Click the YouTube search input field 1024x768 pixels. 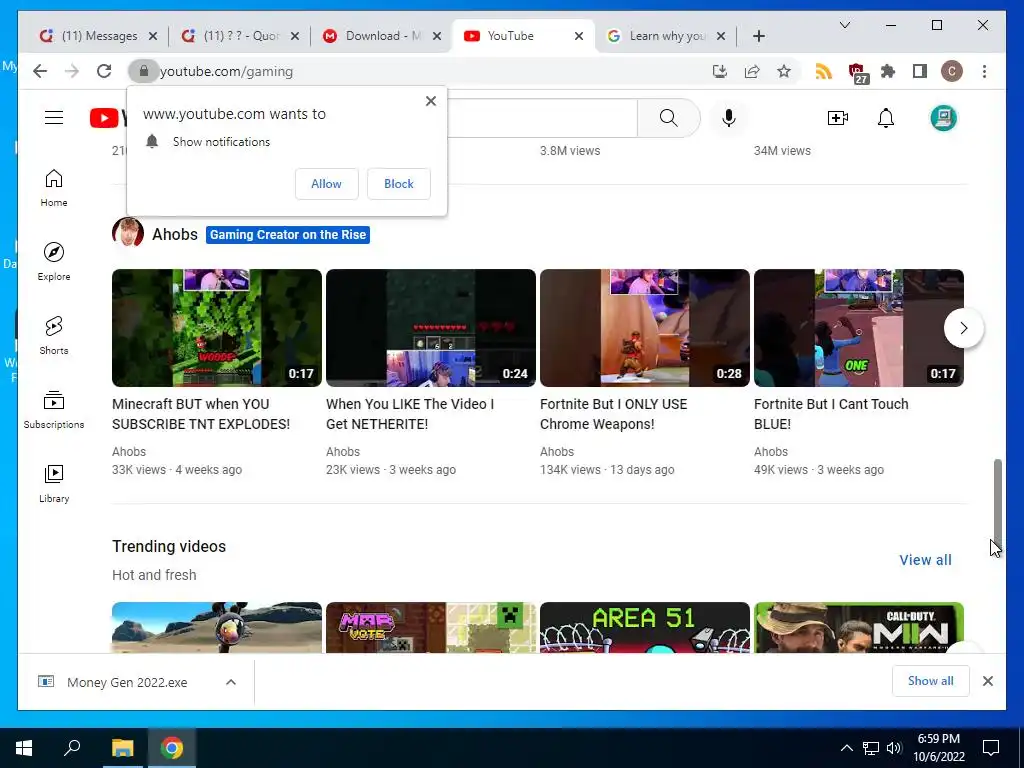pyautogui.click(x=542, y=118)
